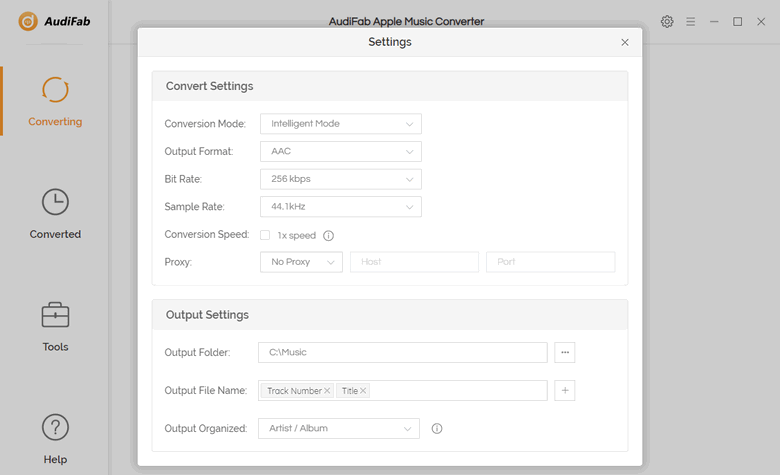Screen dimensions: 780x475
Task: Click the Output Settings section header
Action: (x=390, y=315)
